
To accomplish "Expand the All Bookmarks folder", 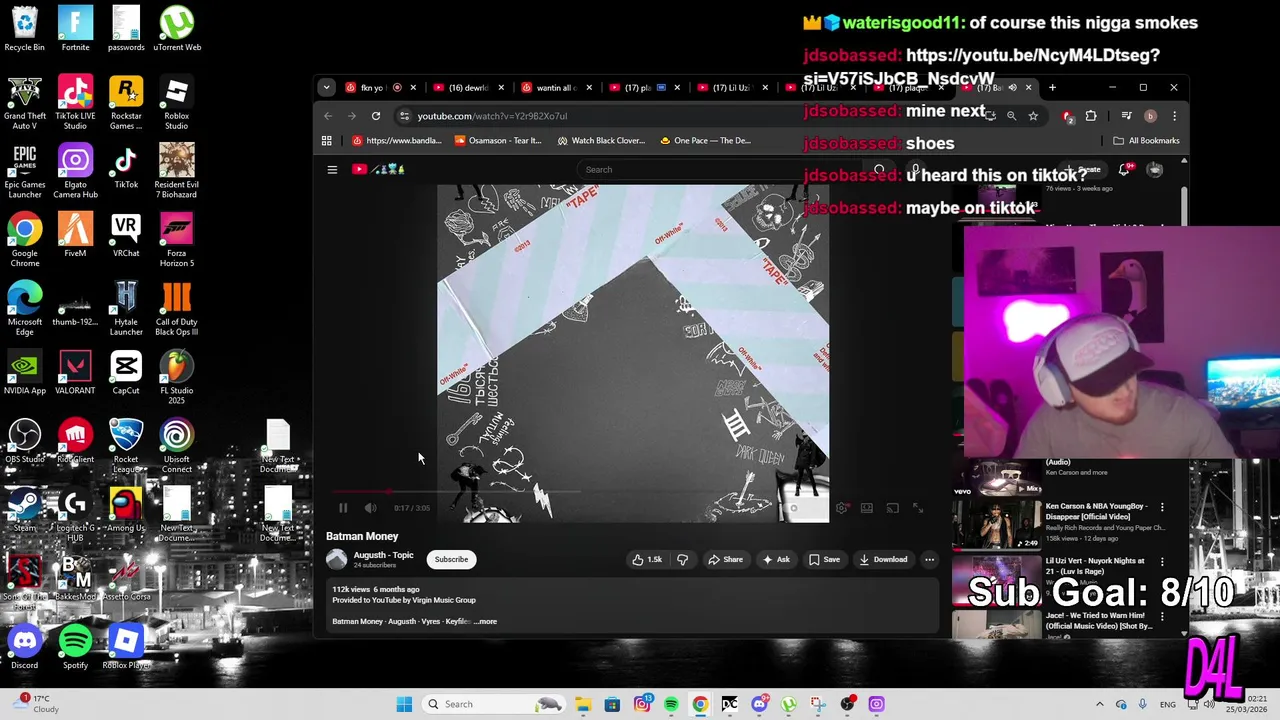I will point(1146,141).
